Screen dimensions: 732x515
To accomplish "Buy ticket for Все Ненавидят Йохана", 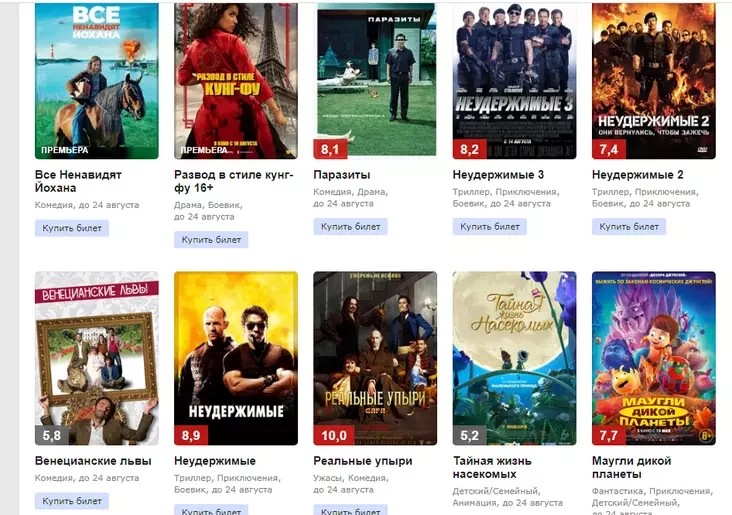I will click(72, 228).
